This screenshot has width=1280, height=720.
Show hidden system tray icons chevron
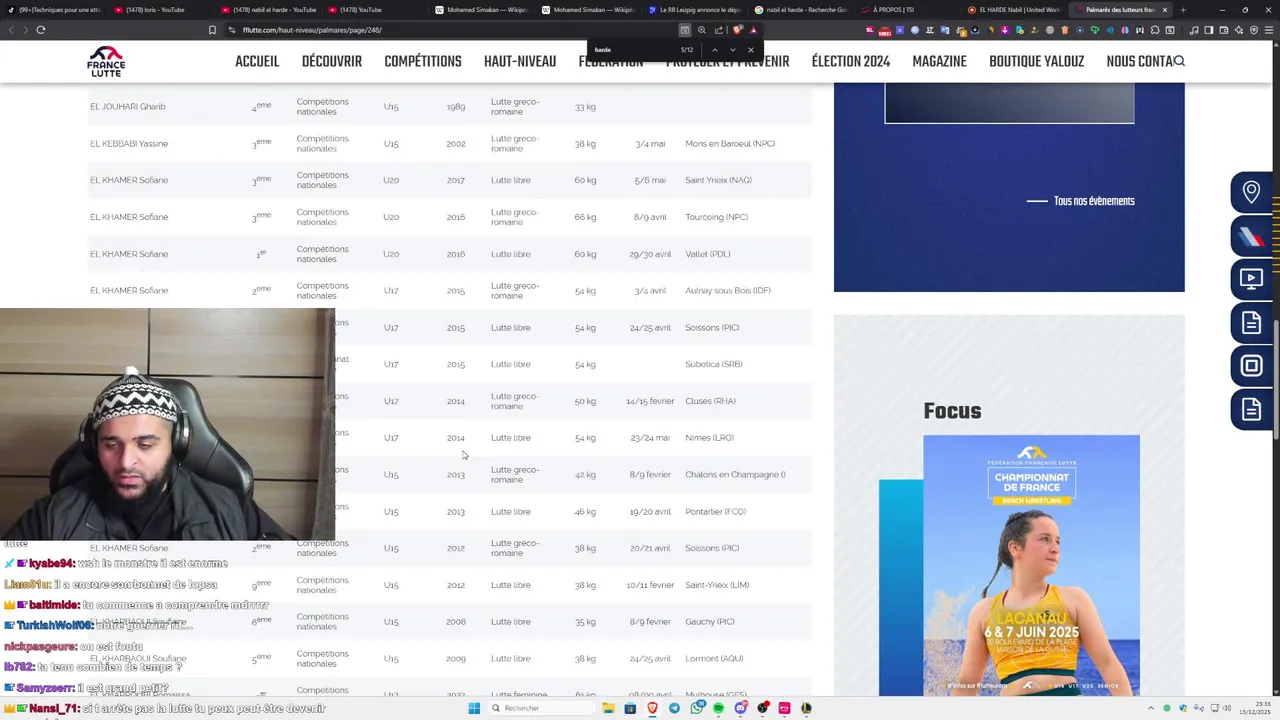(1151, 708)
